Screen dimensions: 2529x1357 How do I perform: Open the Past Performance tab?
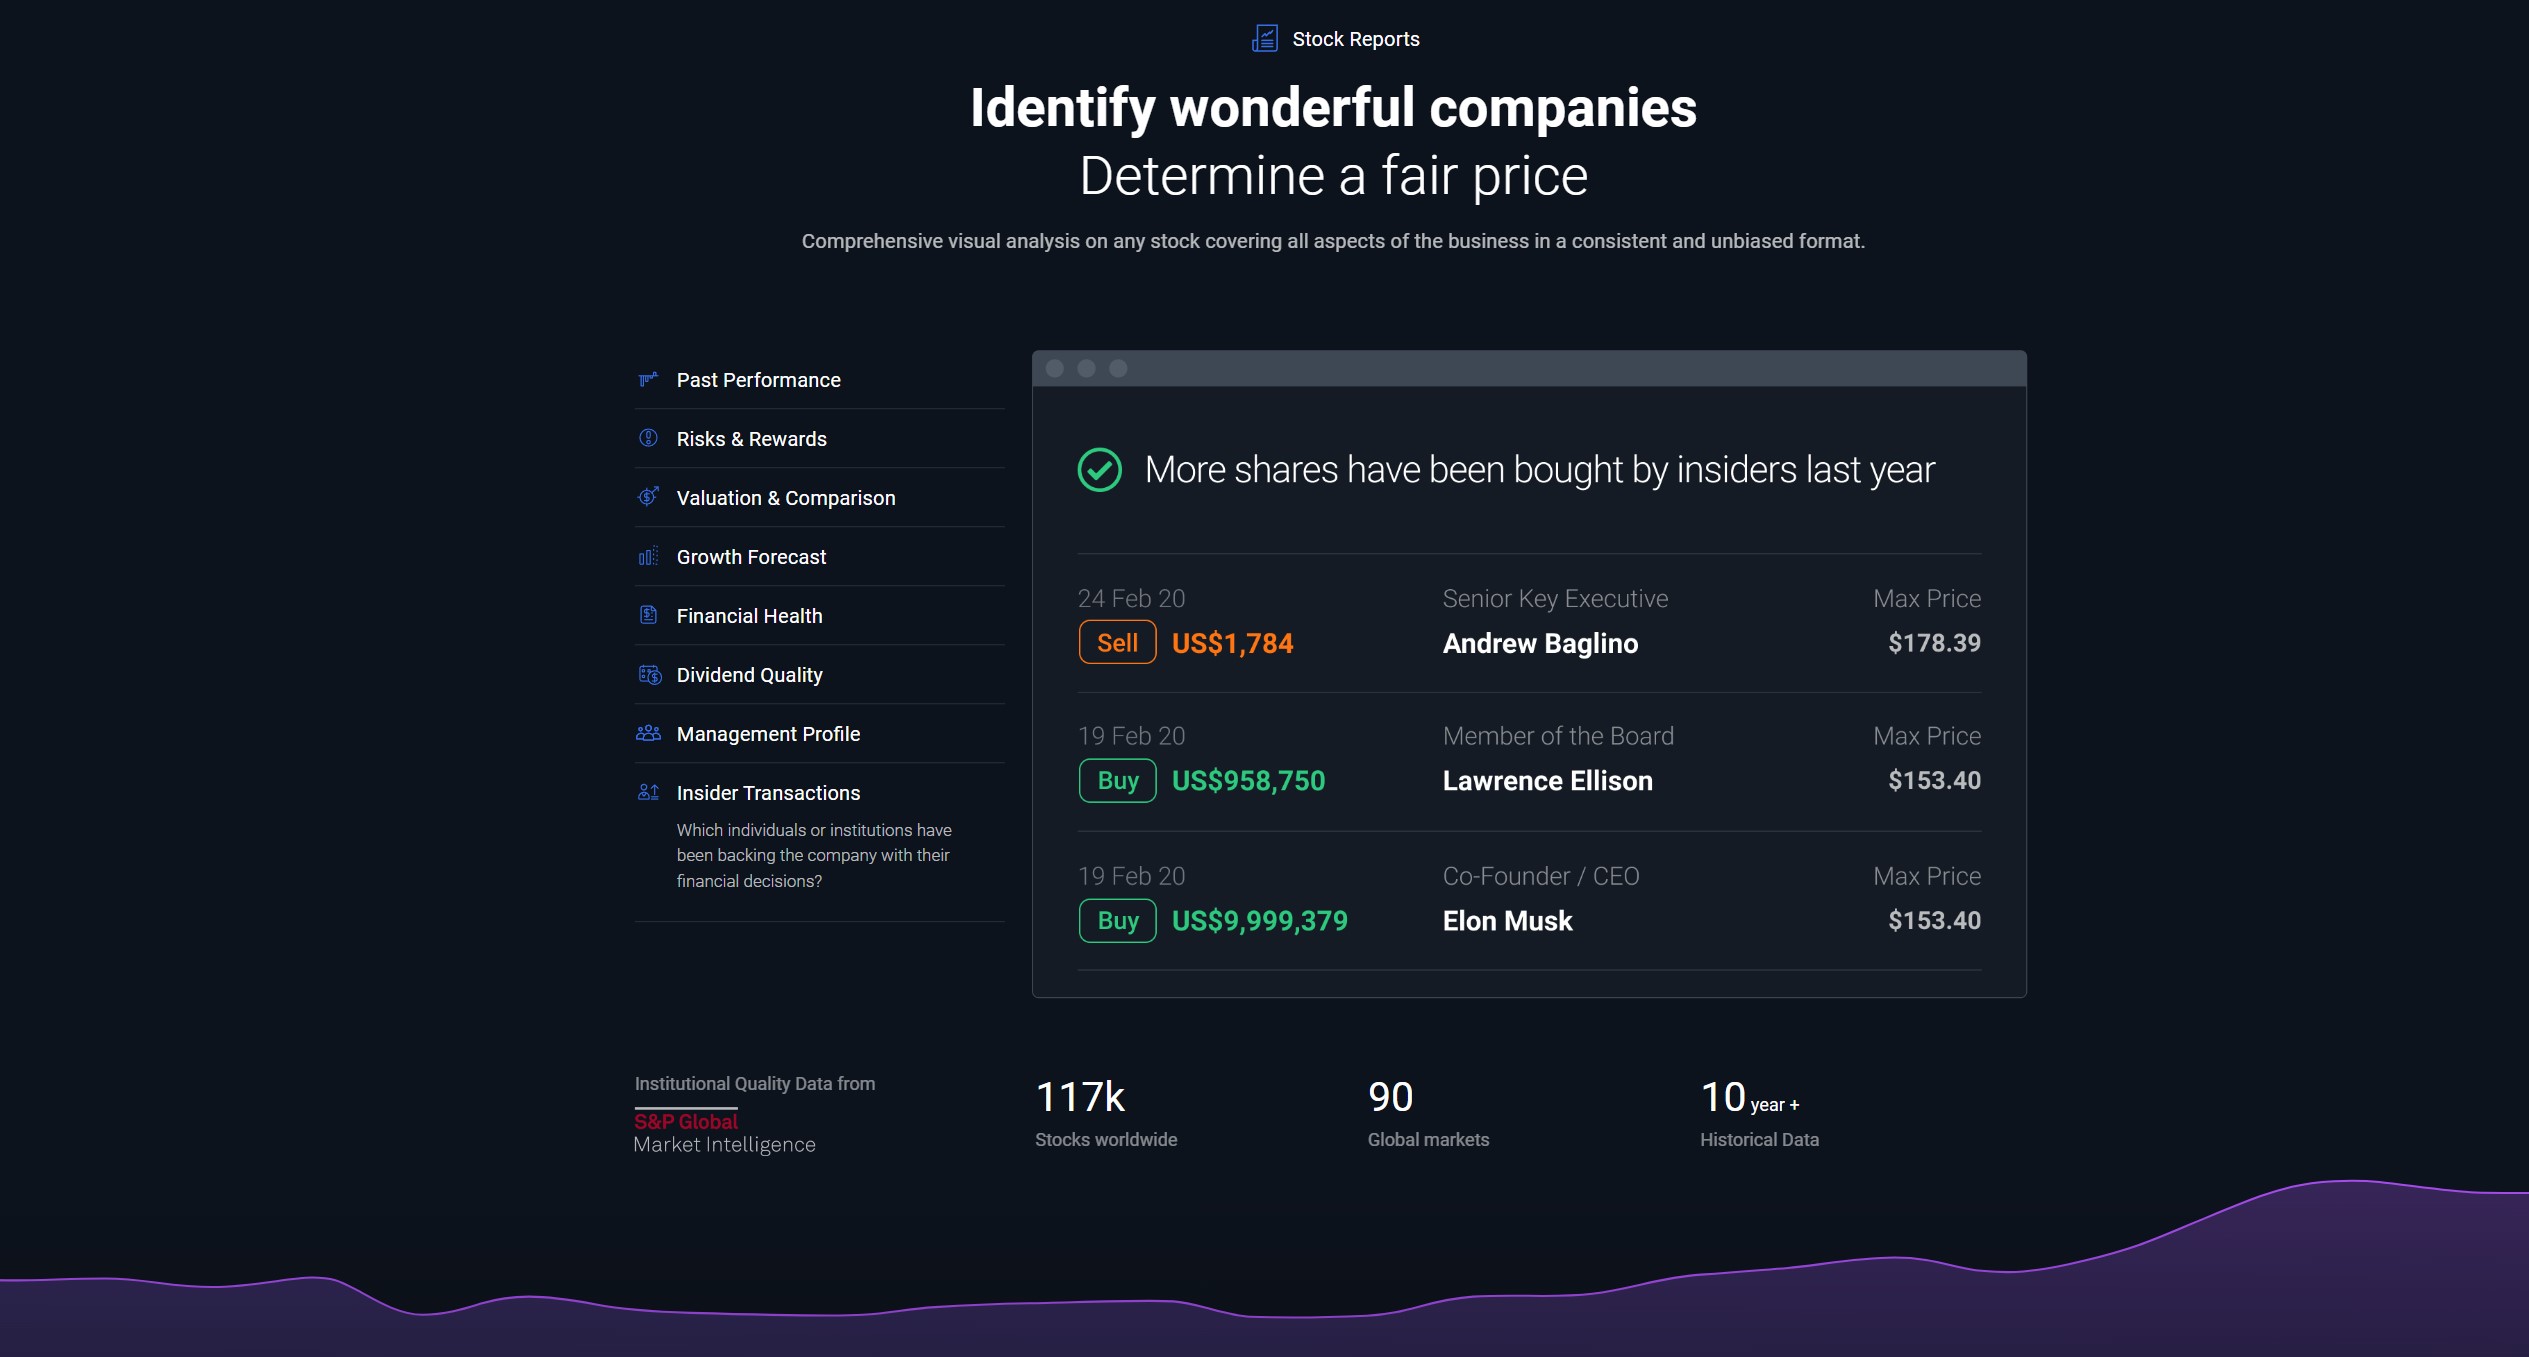pyautogui.click(x=758, y=380)
